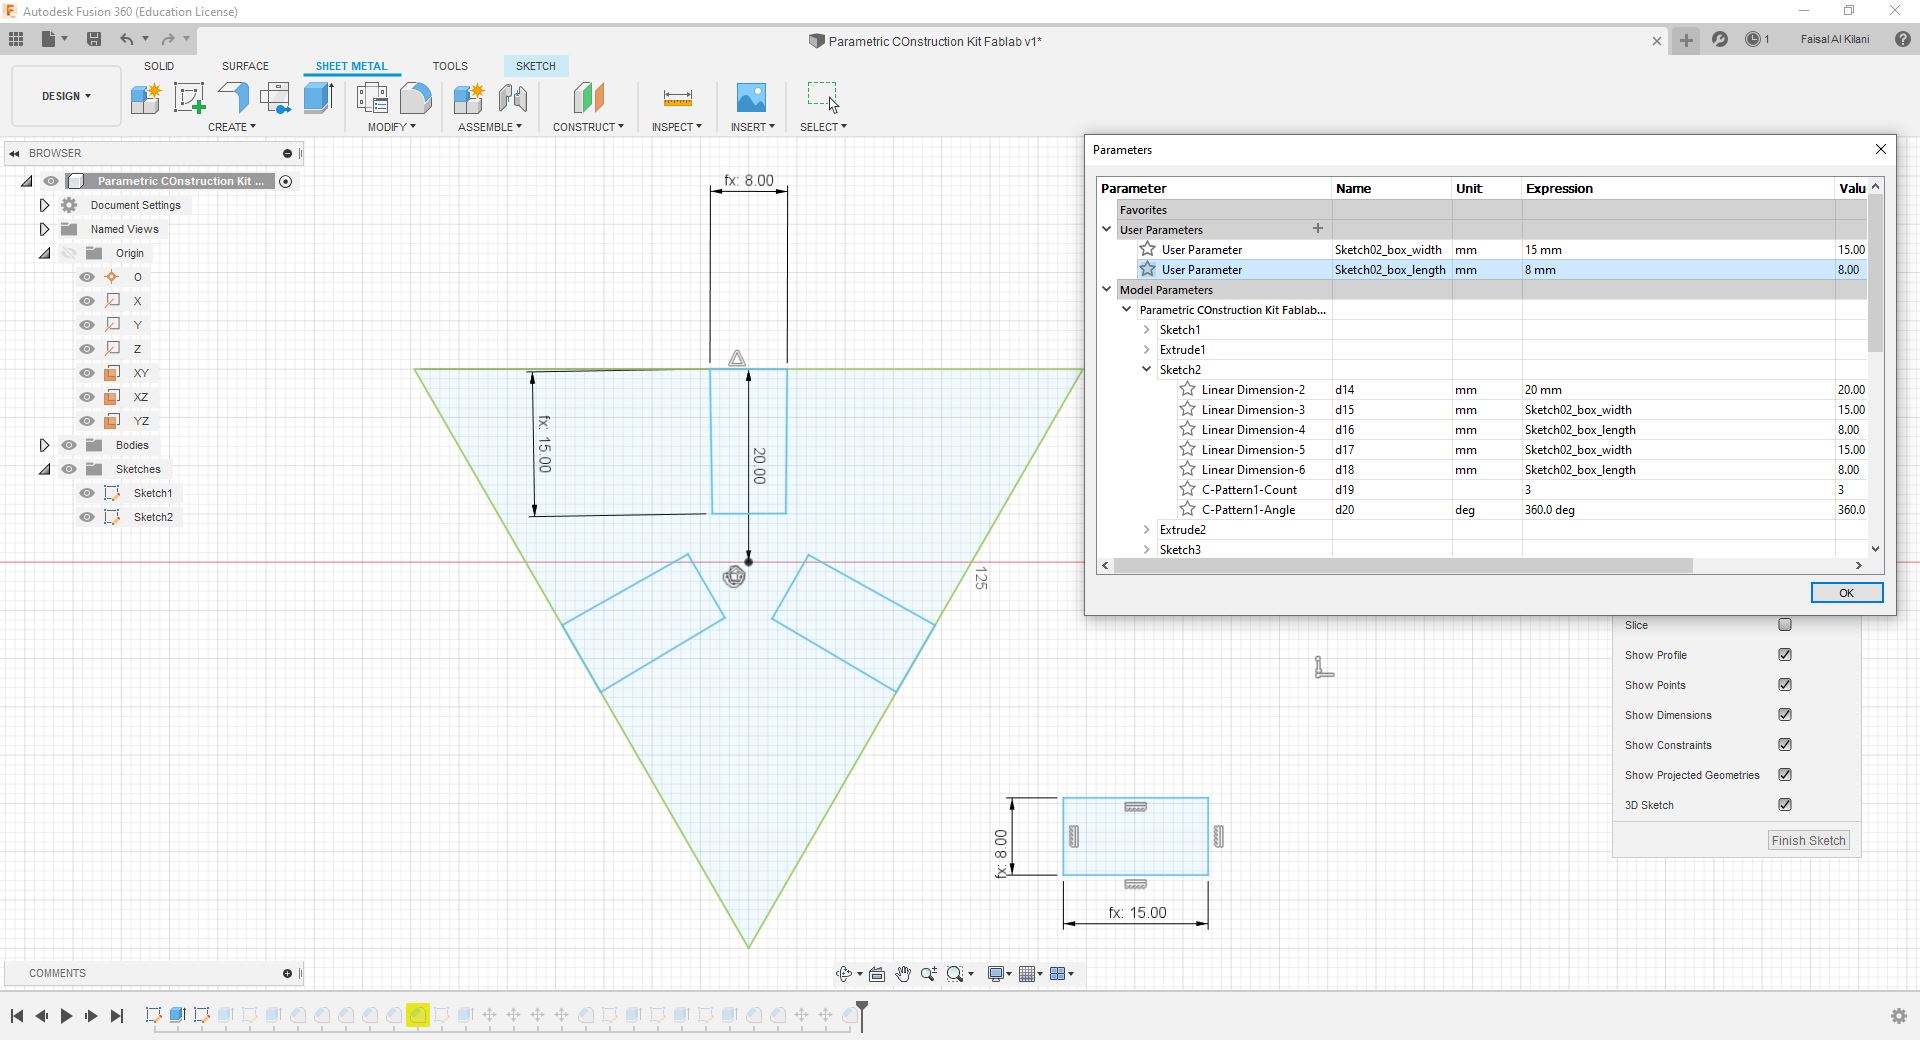Collapse Sketch2 in Parameters list
This screenshot has height=1040, width=1920.
point(1147,370)
